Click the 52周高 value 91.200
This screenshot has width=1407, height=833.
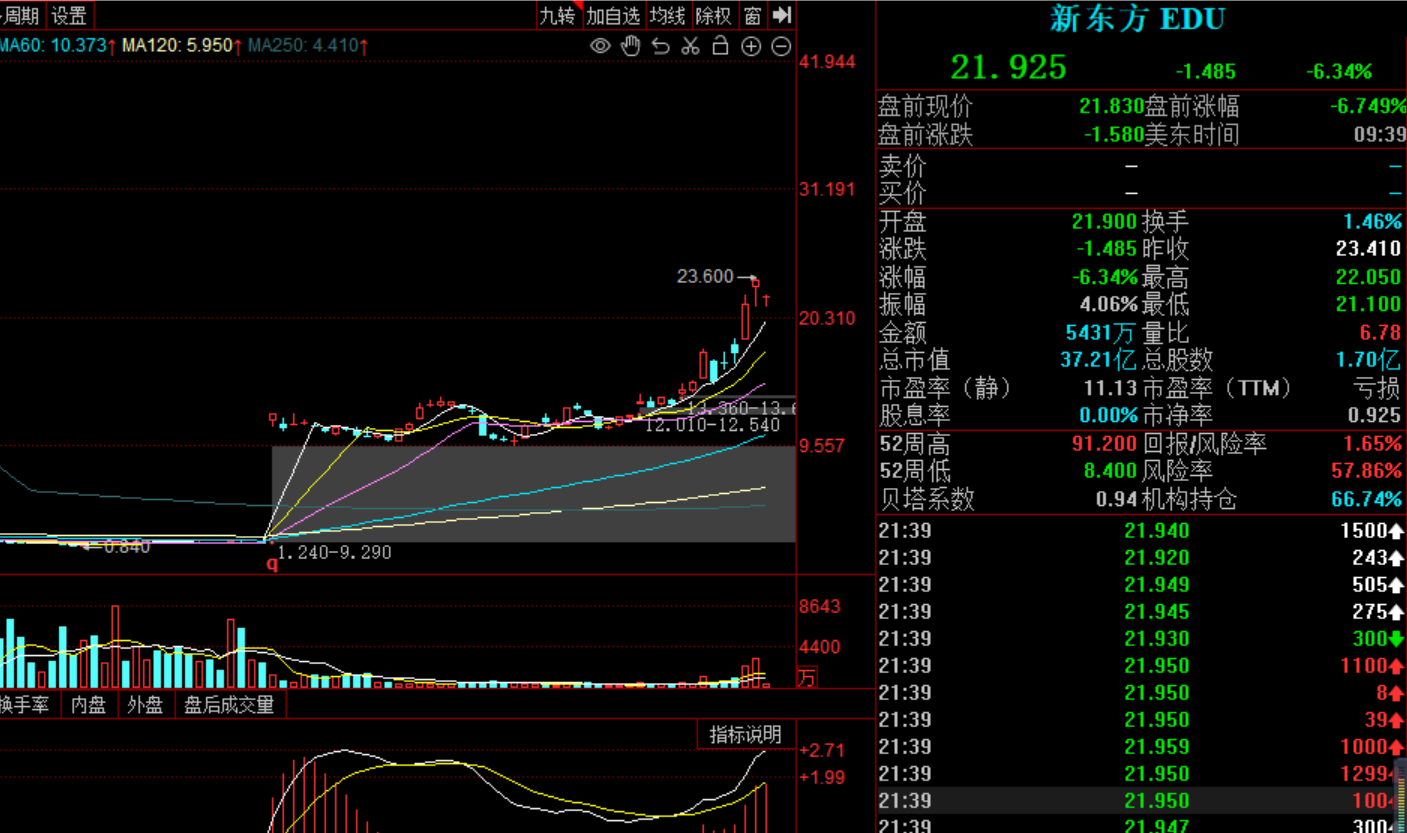(1103, 443)
